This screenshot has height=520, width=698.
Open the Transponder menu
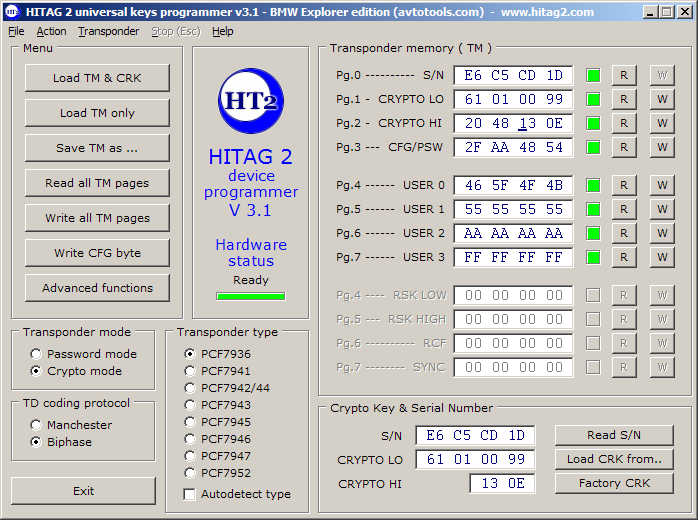click(x=109, y=31)
